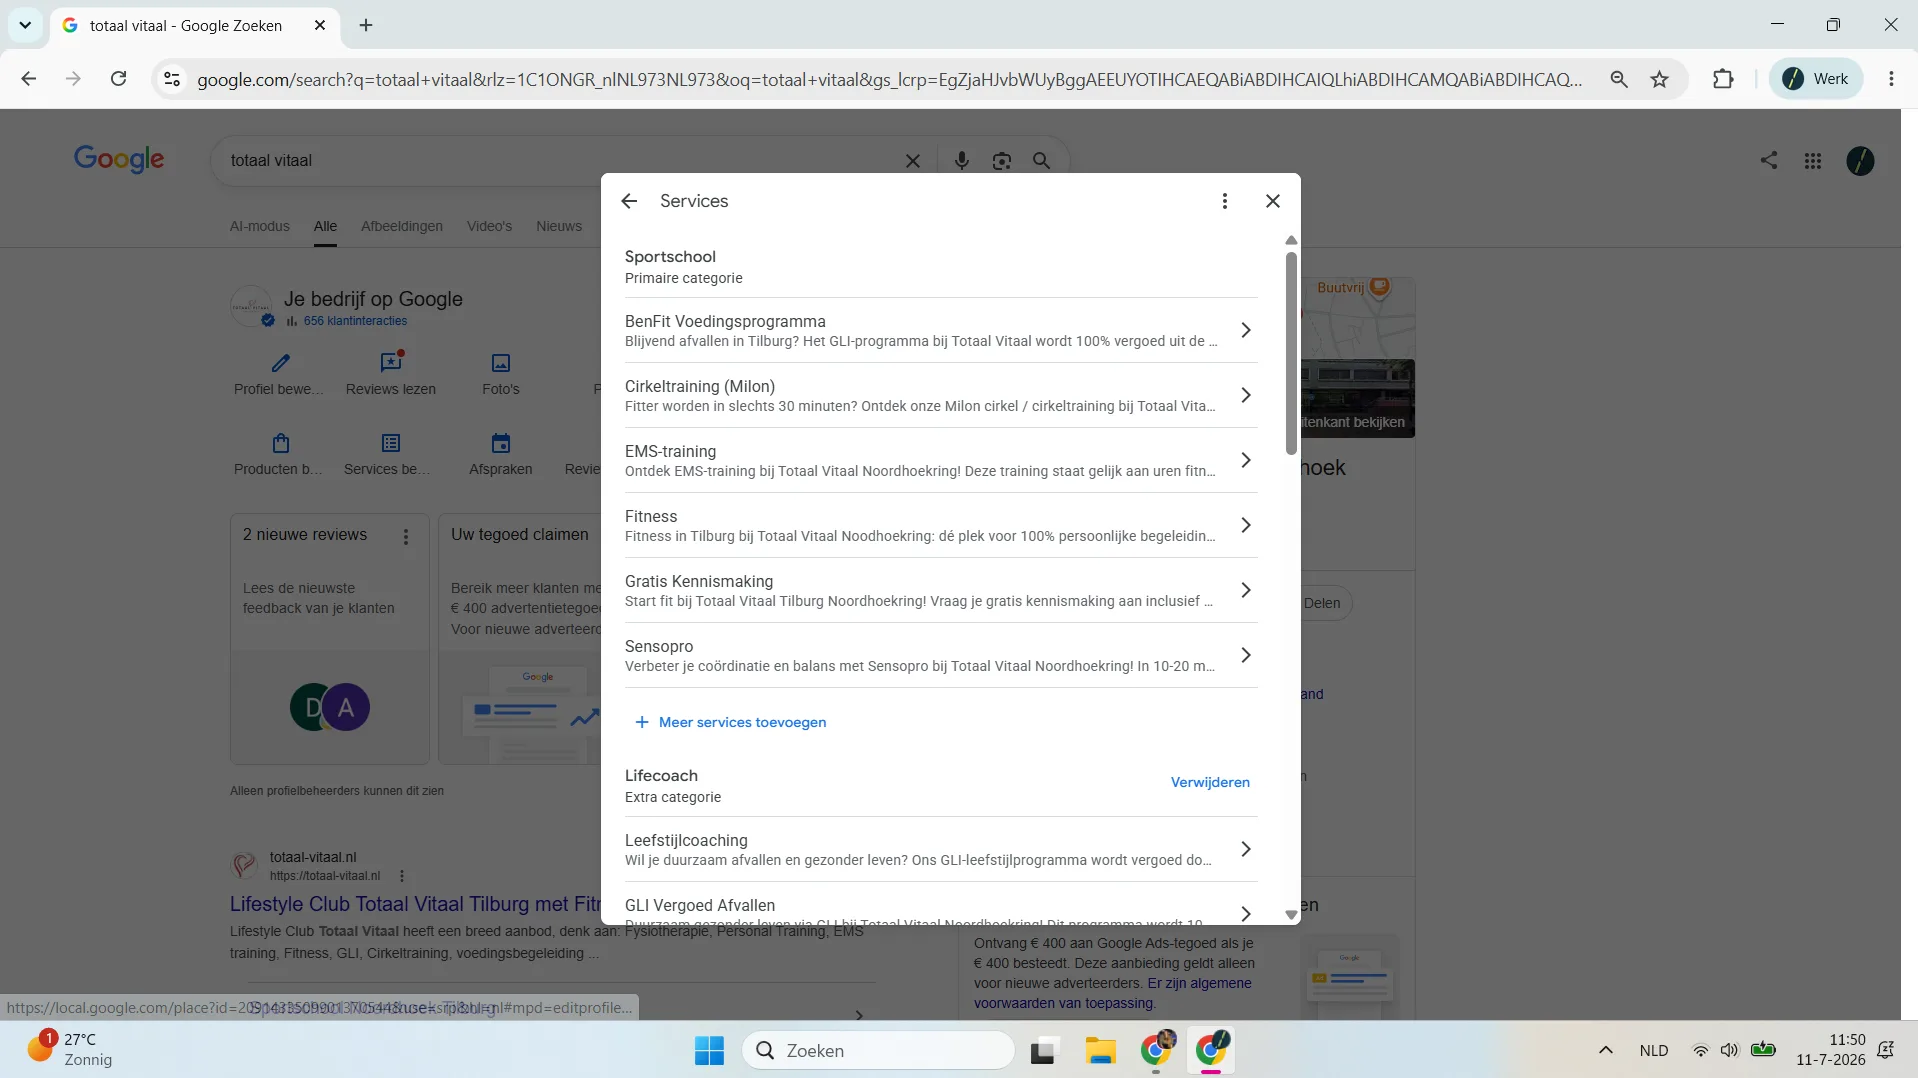Open the Google logo homepage
This screenshot has width=1918, height=1078.
119,159
